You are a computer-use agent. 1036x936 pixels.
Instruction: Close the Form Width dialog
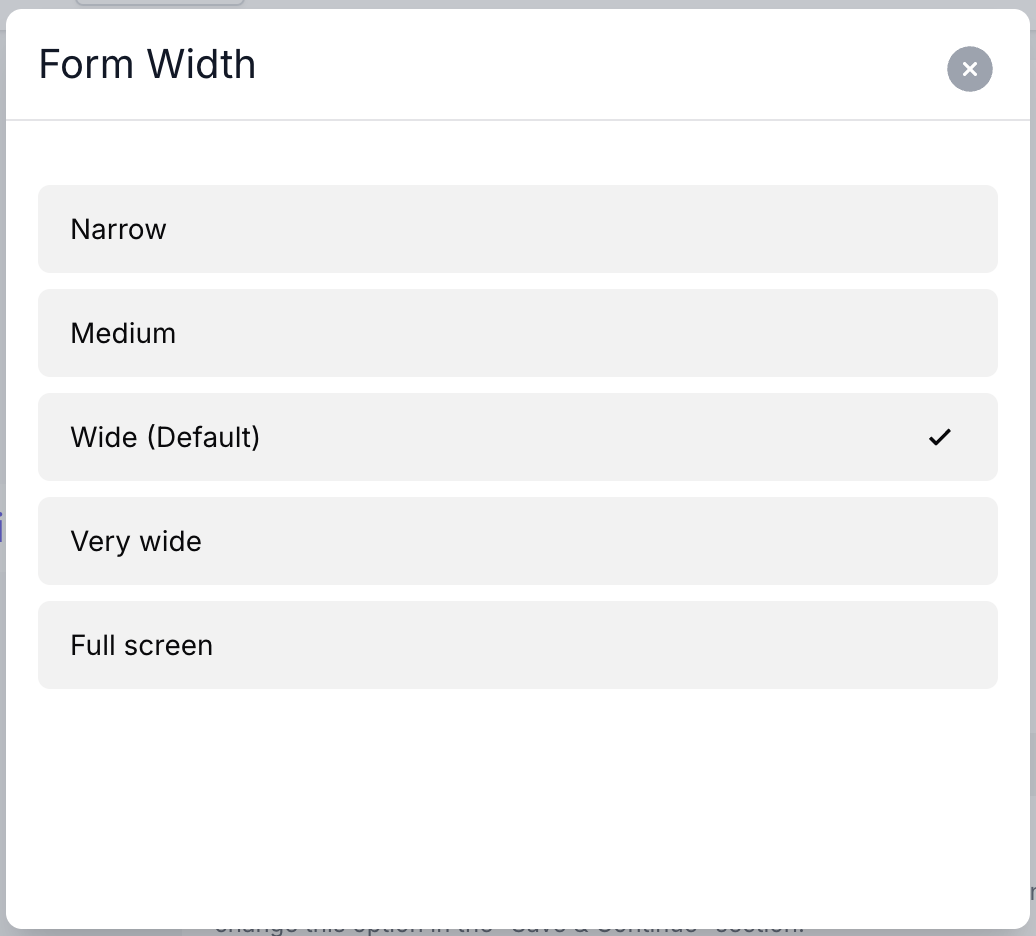tap(969, 69)
